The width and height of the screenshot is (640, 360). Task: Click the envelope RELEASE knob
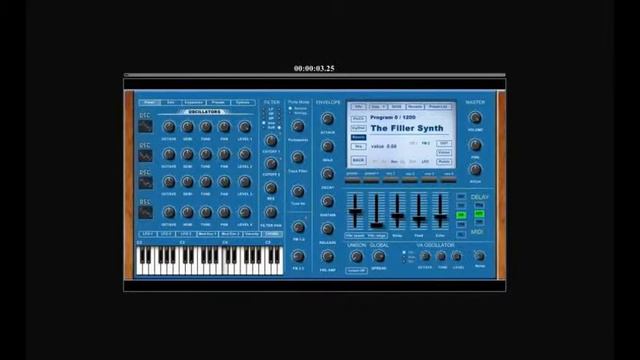(x=327, y=229)
